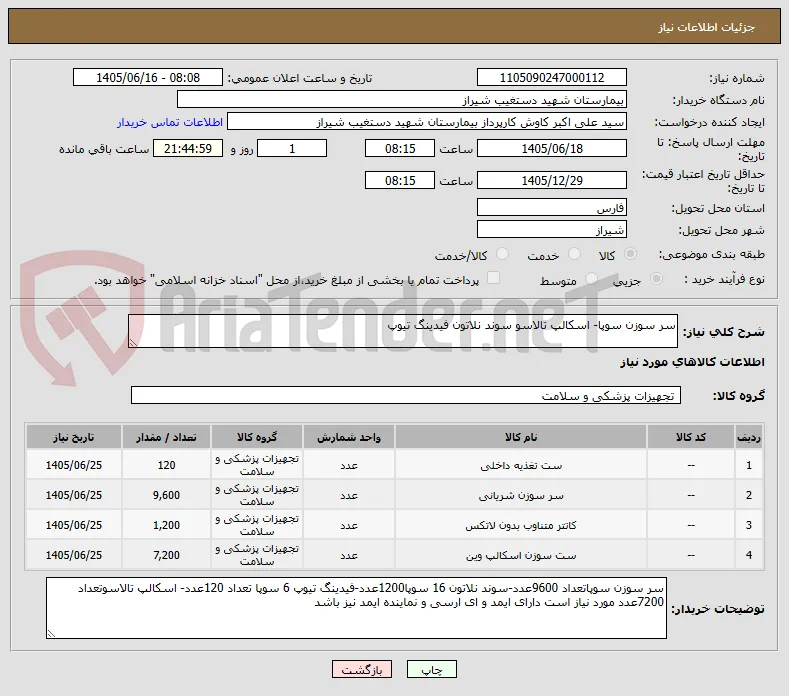The height and width of the screenshot is (696, 789).
Task: Select the جزیی purchase type radio
Action: pos(656,278)
